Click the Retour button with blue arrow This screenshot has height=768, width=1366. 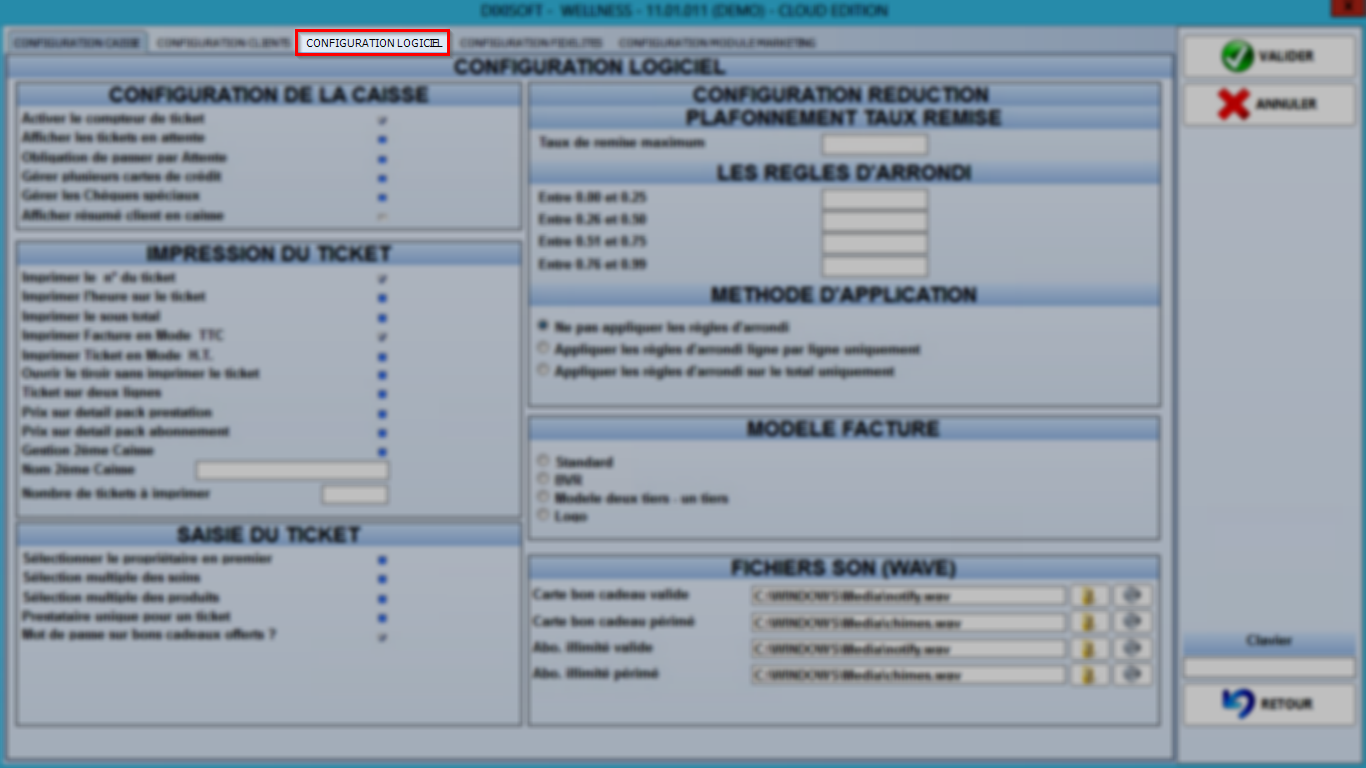point(1269,704)
